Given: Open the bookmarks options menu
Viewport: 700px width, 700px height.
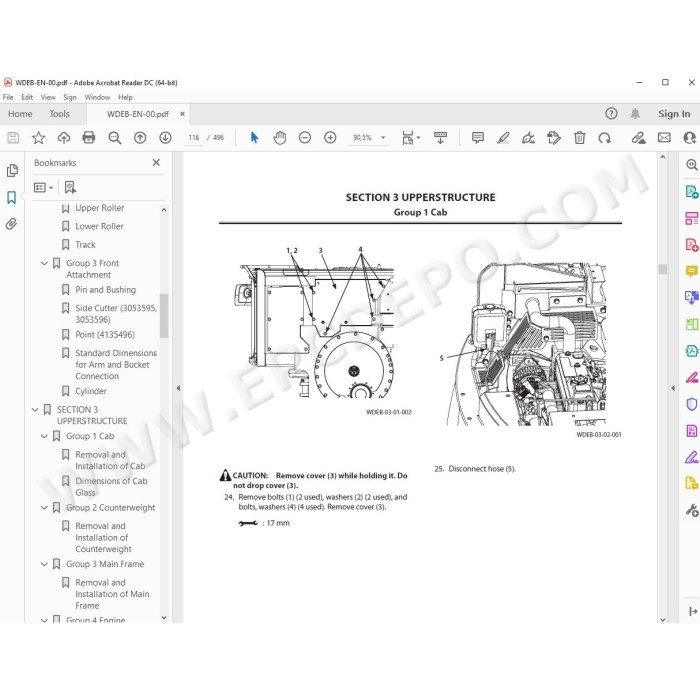Looking at the screenshot, I should 43,188.
